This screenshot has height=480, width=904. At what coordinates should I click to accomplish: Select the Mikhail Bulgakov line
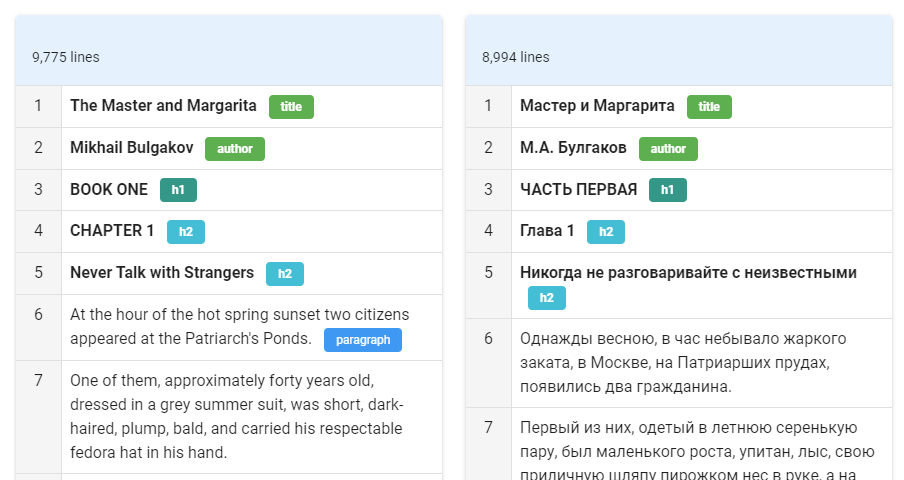[131, 148]
